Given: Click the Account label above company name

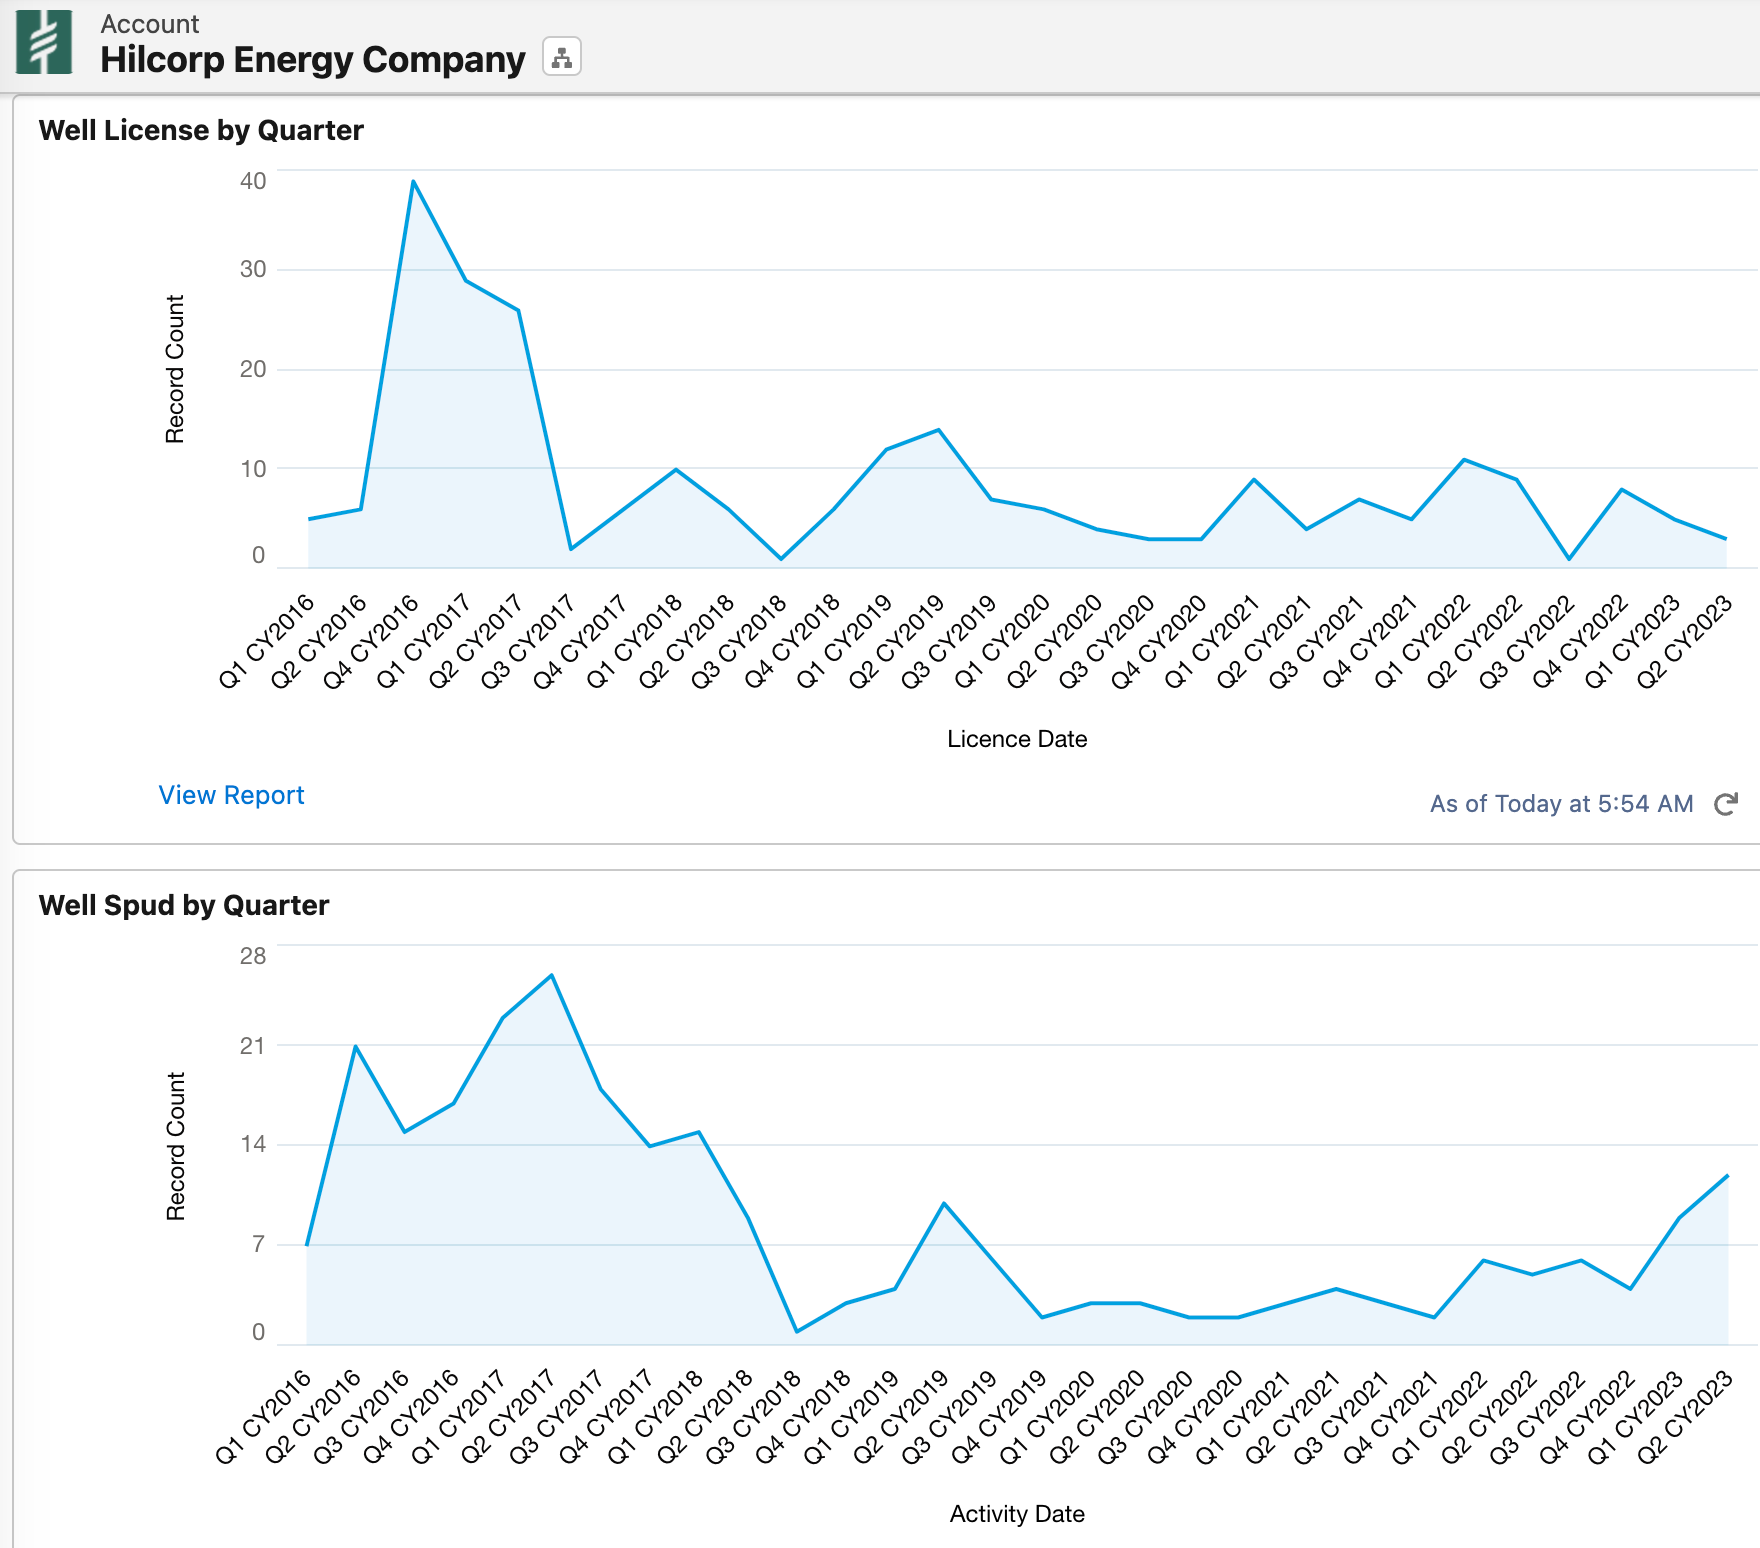Looking at the screenshot, I should click(x=148, y=23).
